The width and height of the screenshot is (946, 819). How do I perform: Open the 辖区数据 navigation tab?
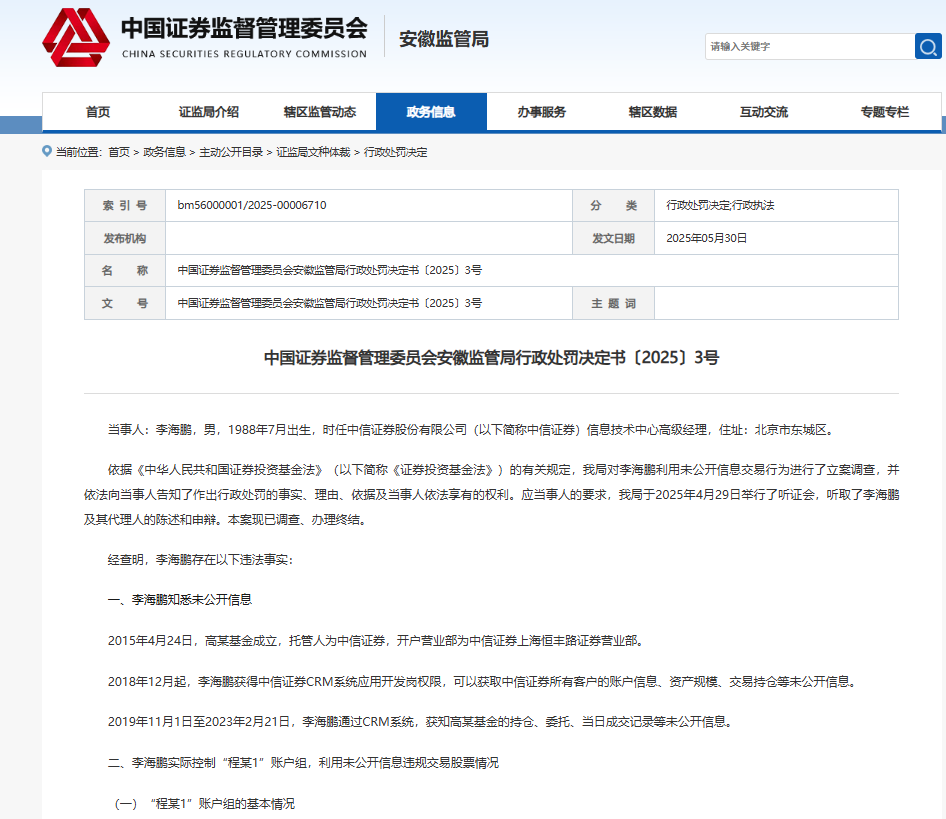[x=653, y=112]
